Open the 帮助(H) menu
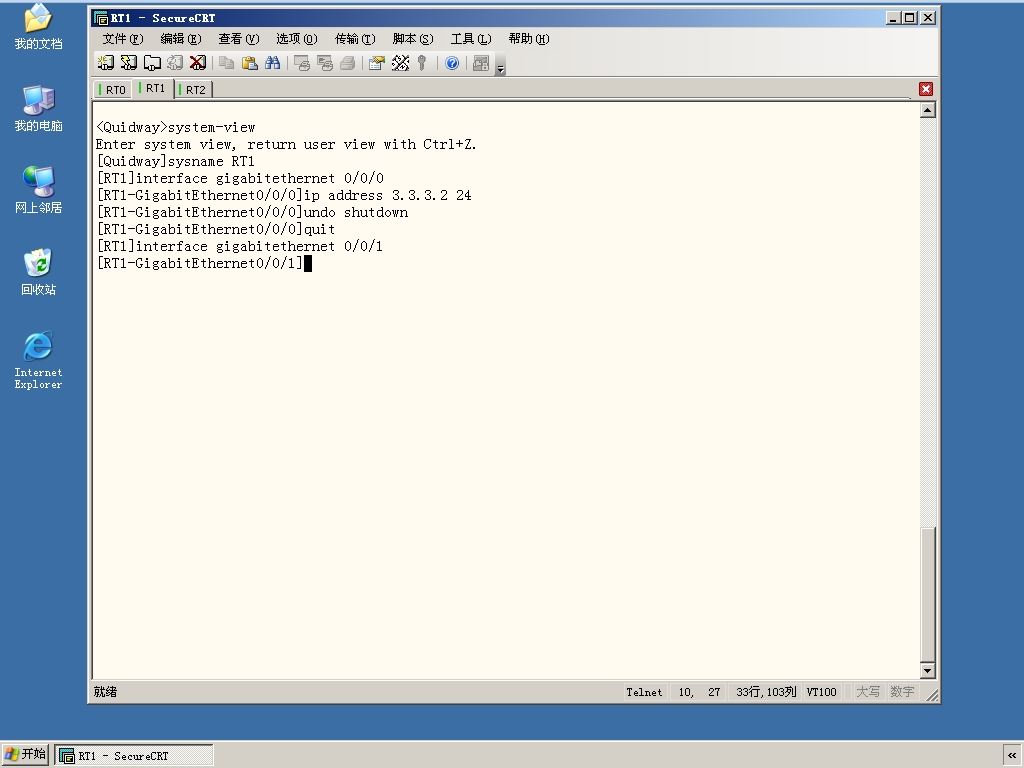This screenshot has height=768, width=1024. (x=529, y=39)
